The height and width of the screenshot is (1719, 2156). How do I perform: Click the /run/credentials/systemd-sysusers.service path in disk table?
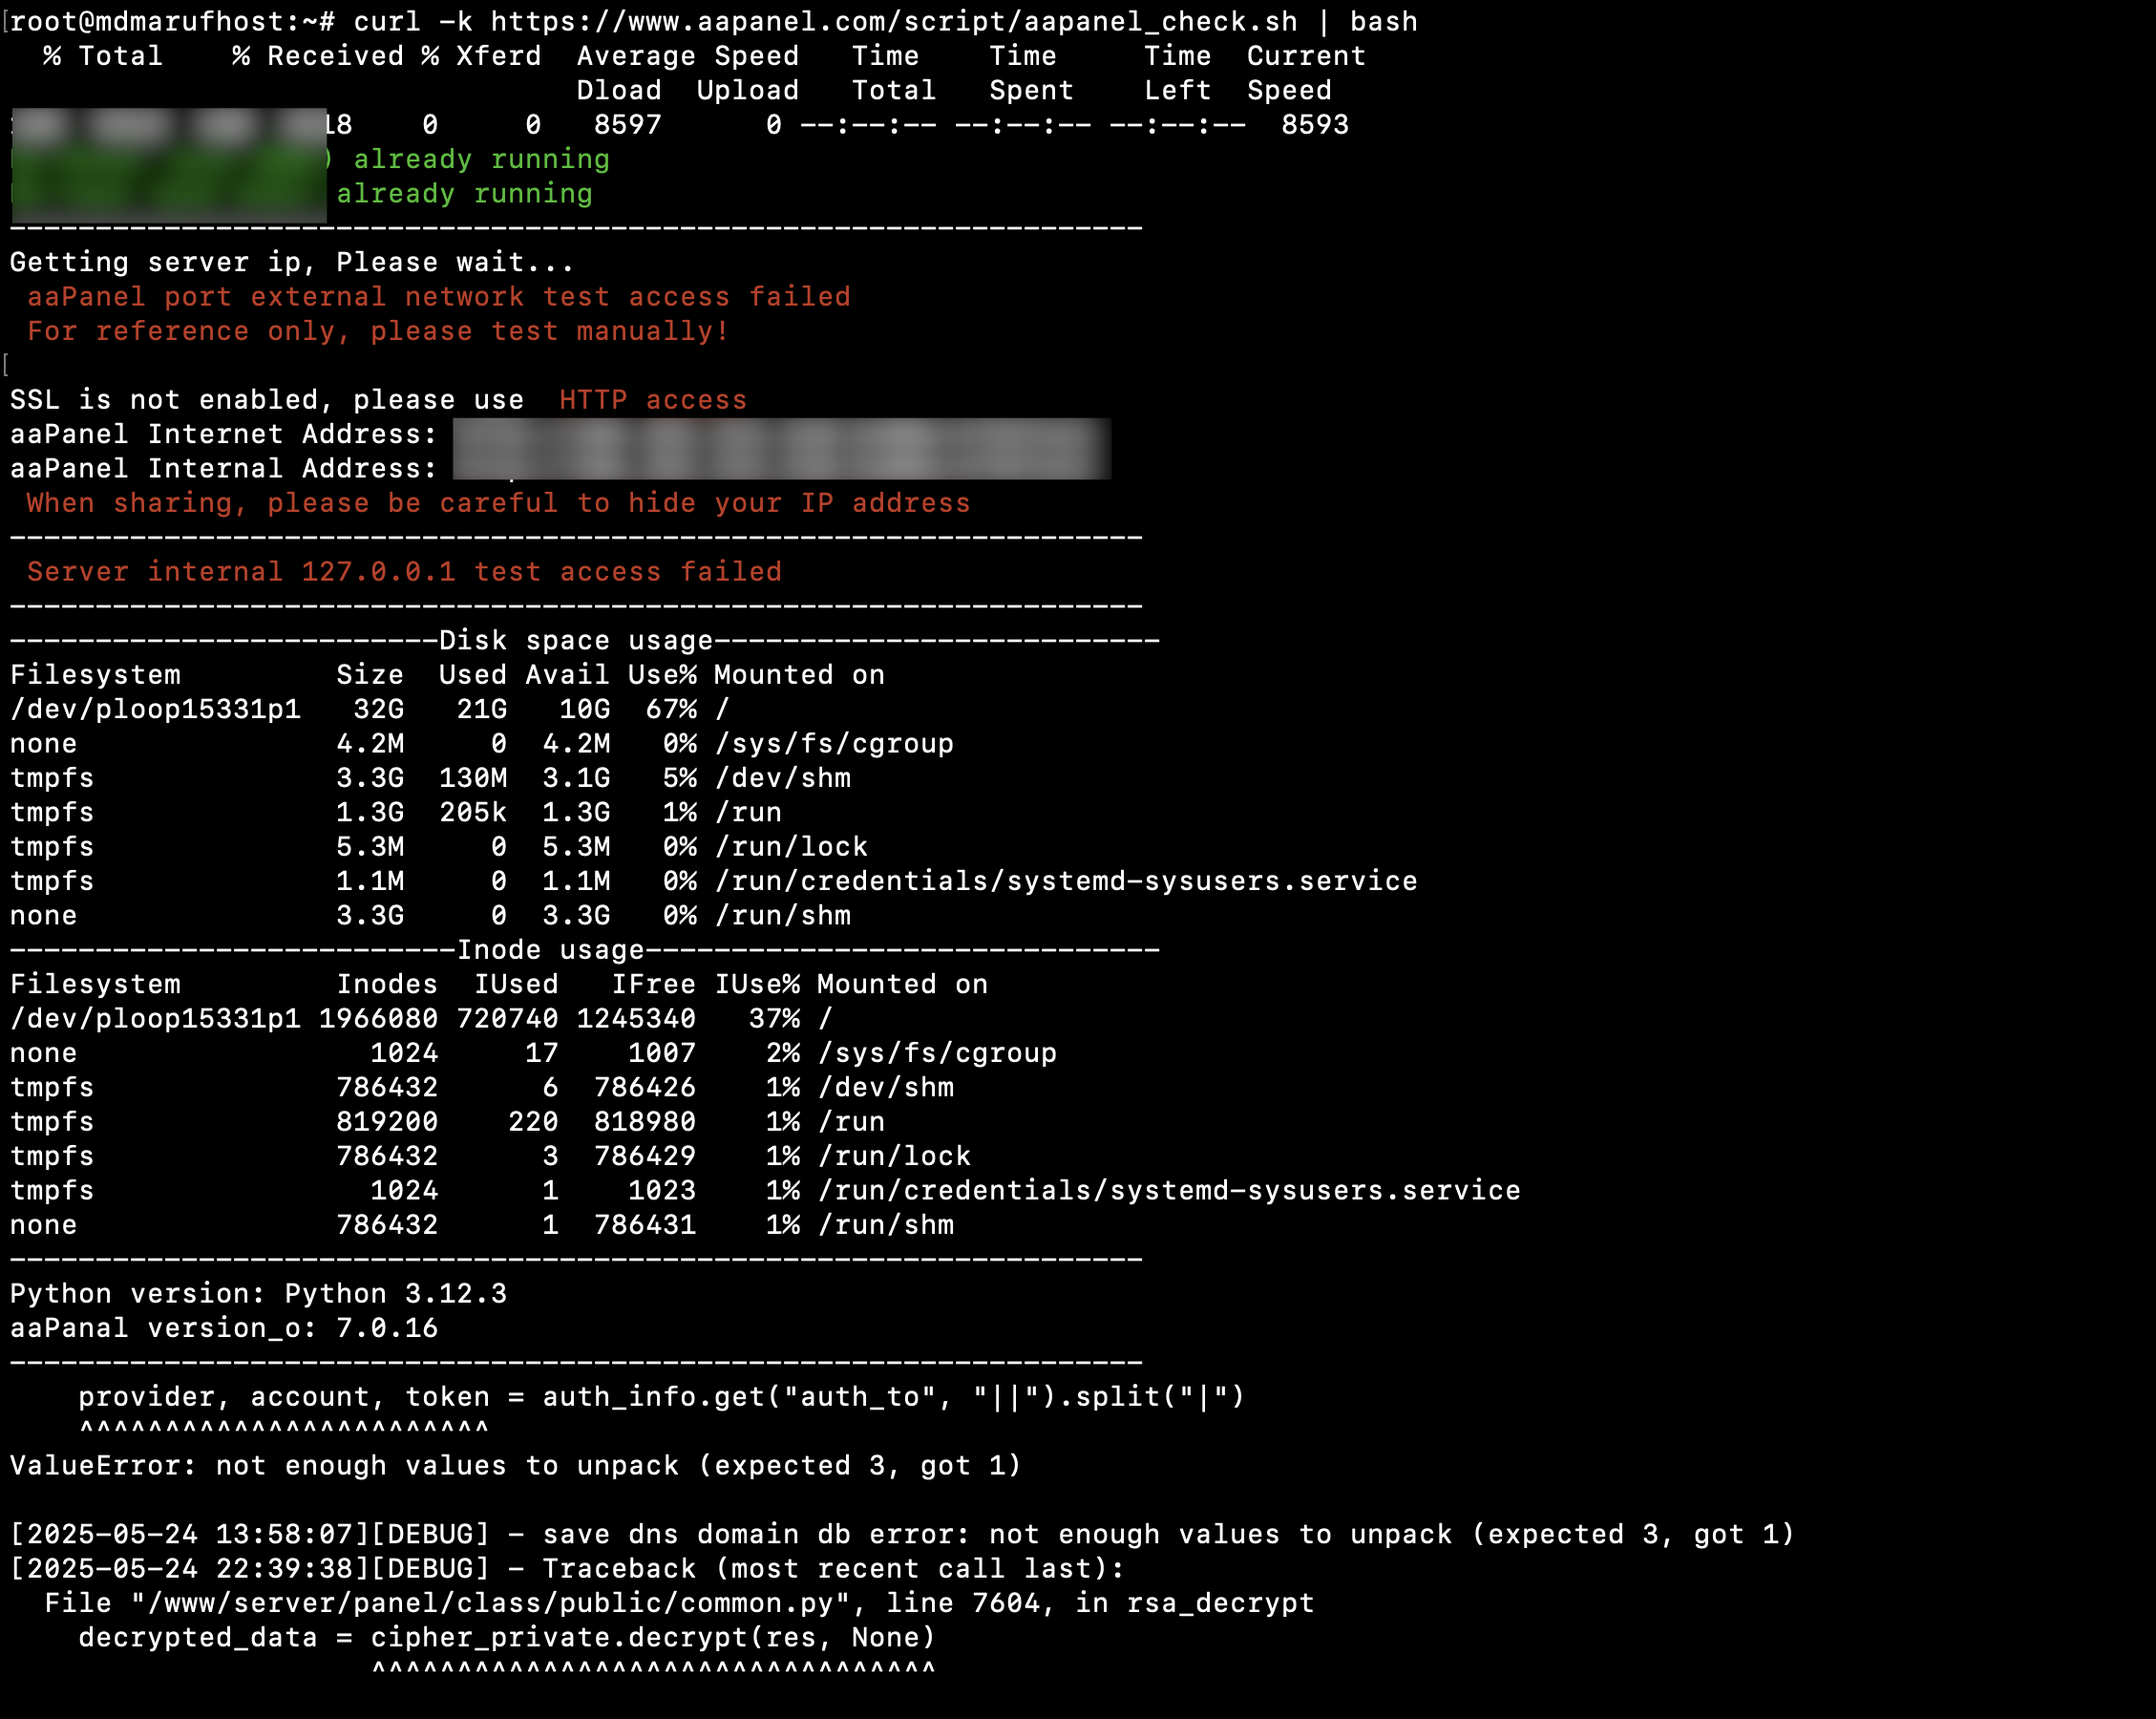point(1066,881)
